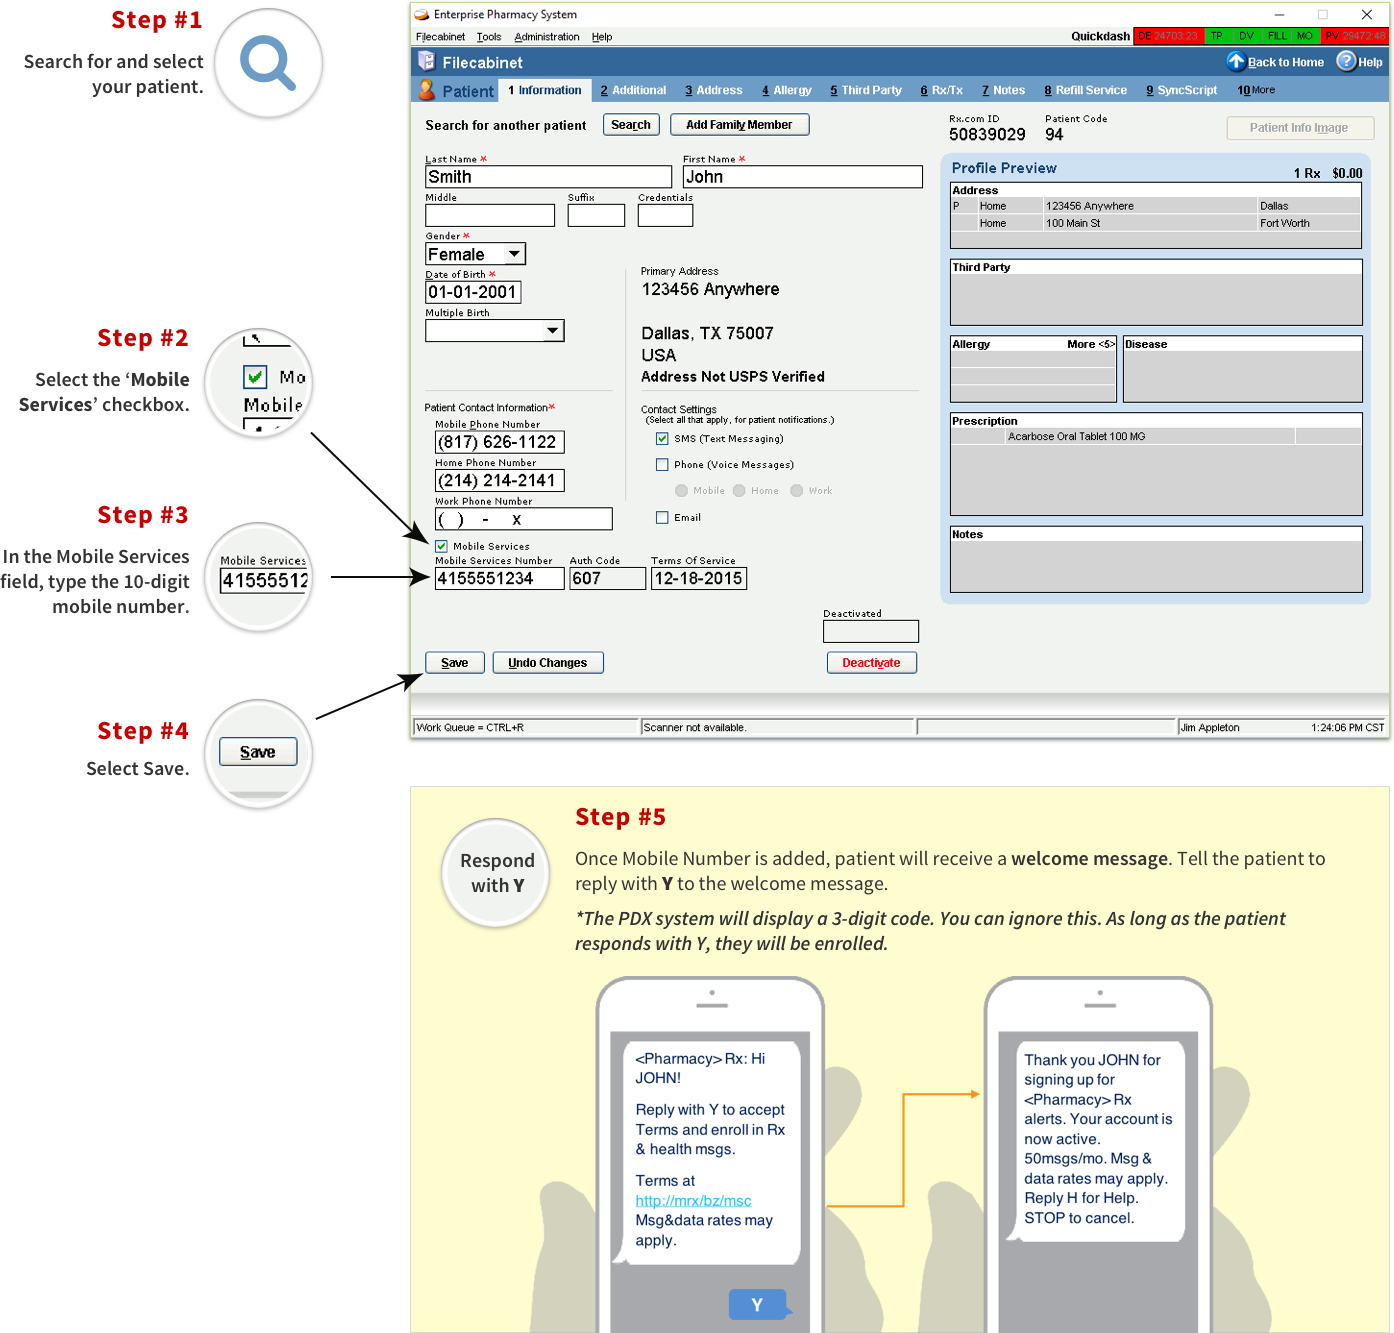Image resolution: width=1394 pixels, height=1333 pixels.
Task: Click 'Scanner not available.' in the status bar
Action: click(778, 727)
